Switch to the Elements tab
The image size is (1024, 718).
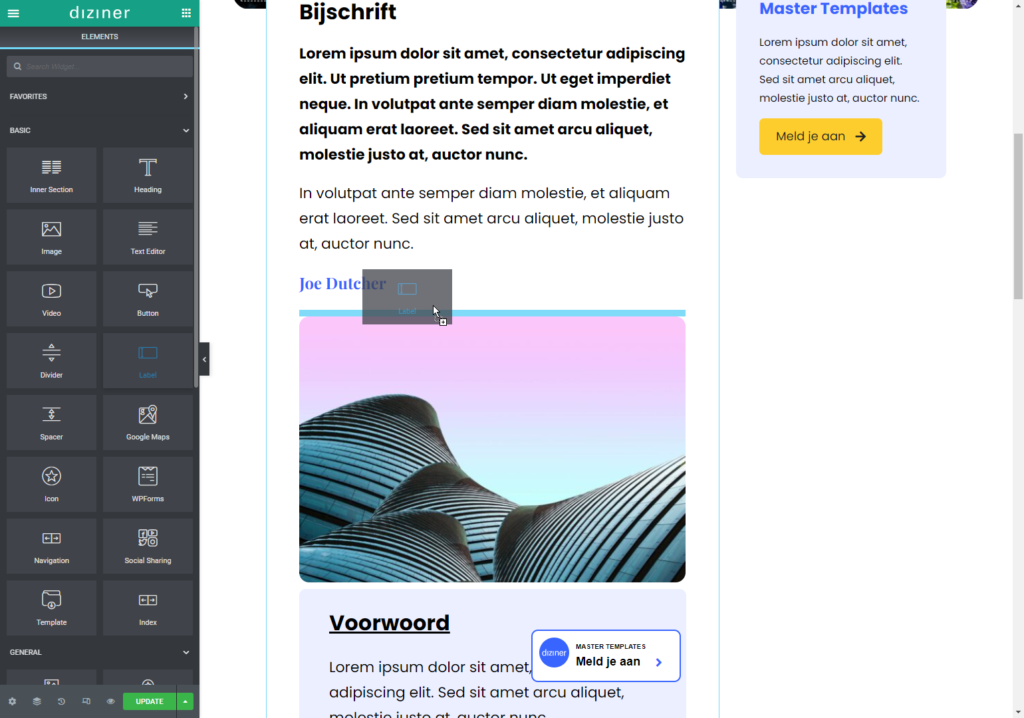point(99,37)
